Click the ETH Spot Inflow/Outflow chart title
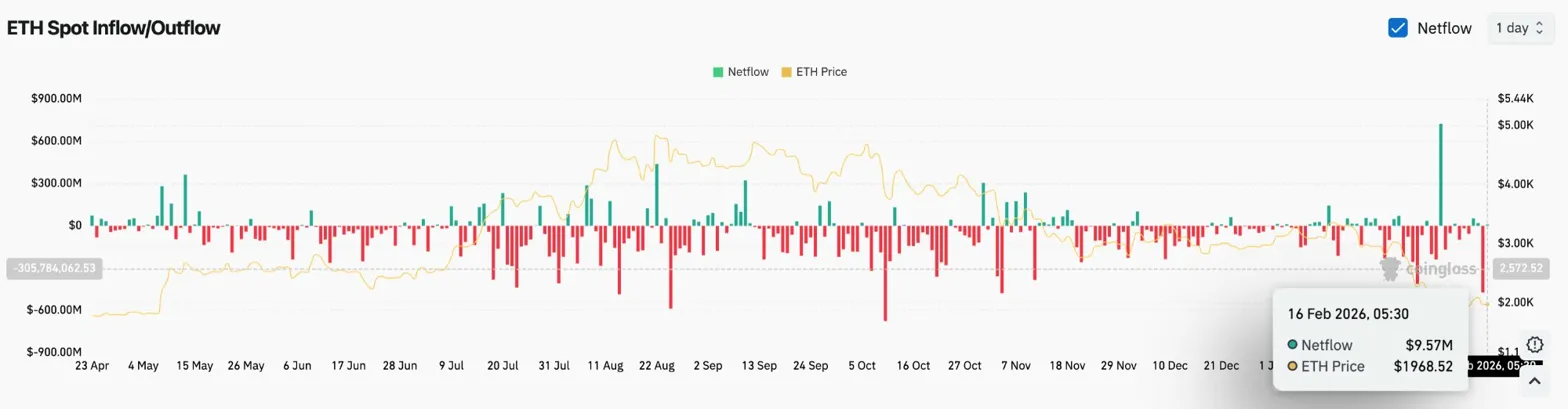Viewport: 1568px width, 409px height. click(x=114, y=28)
